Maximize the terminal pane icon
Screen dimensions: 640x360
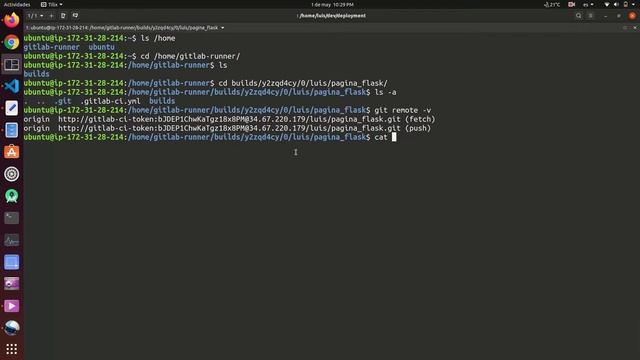pos(625,28)
